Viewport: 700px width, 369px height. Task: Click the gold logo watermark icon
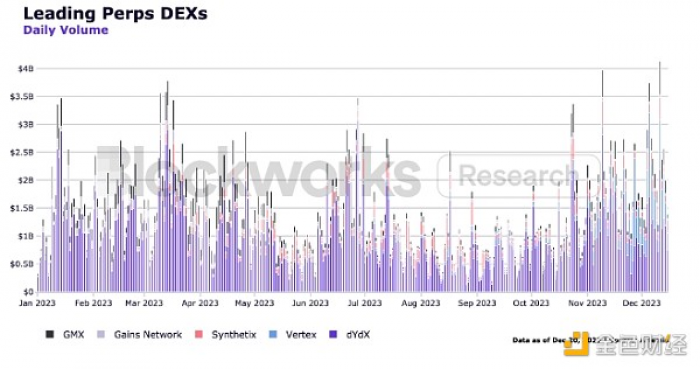[576, 344]
